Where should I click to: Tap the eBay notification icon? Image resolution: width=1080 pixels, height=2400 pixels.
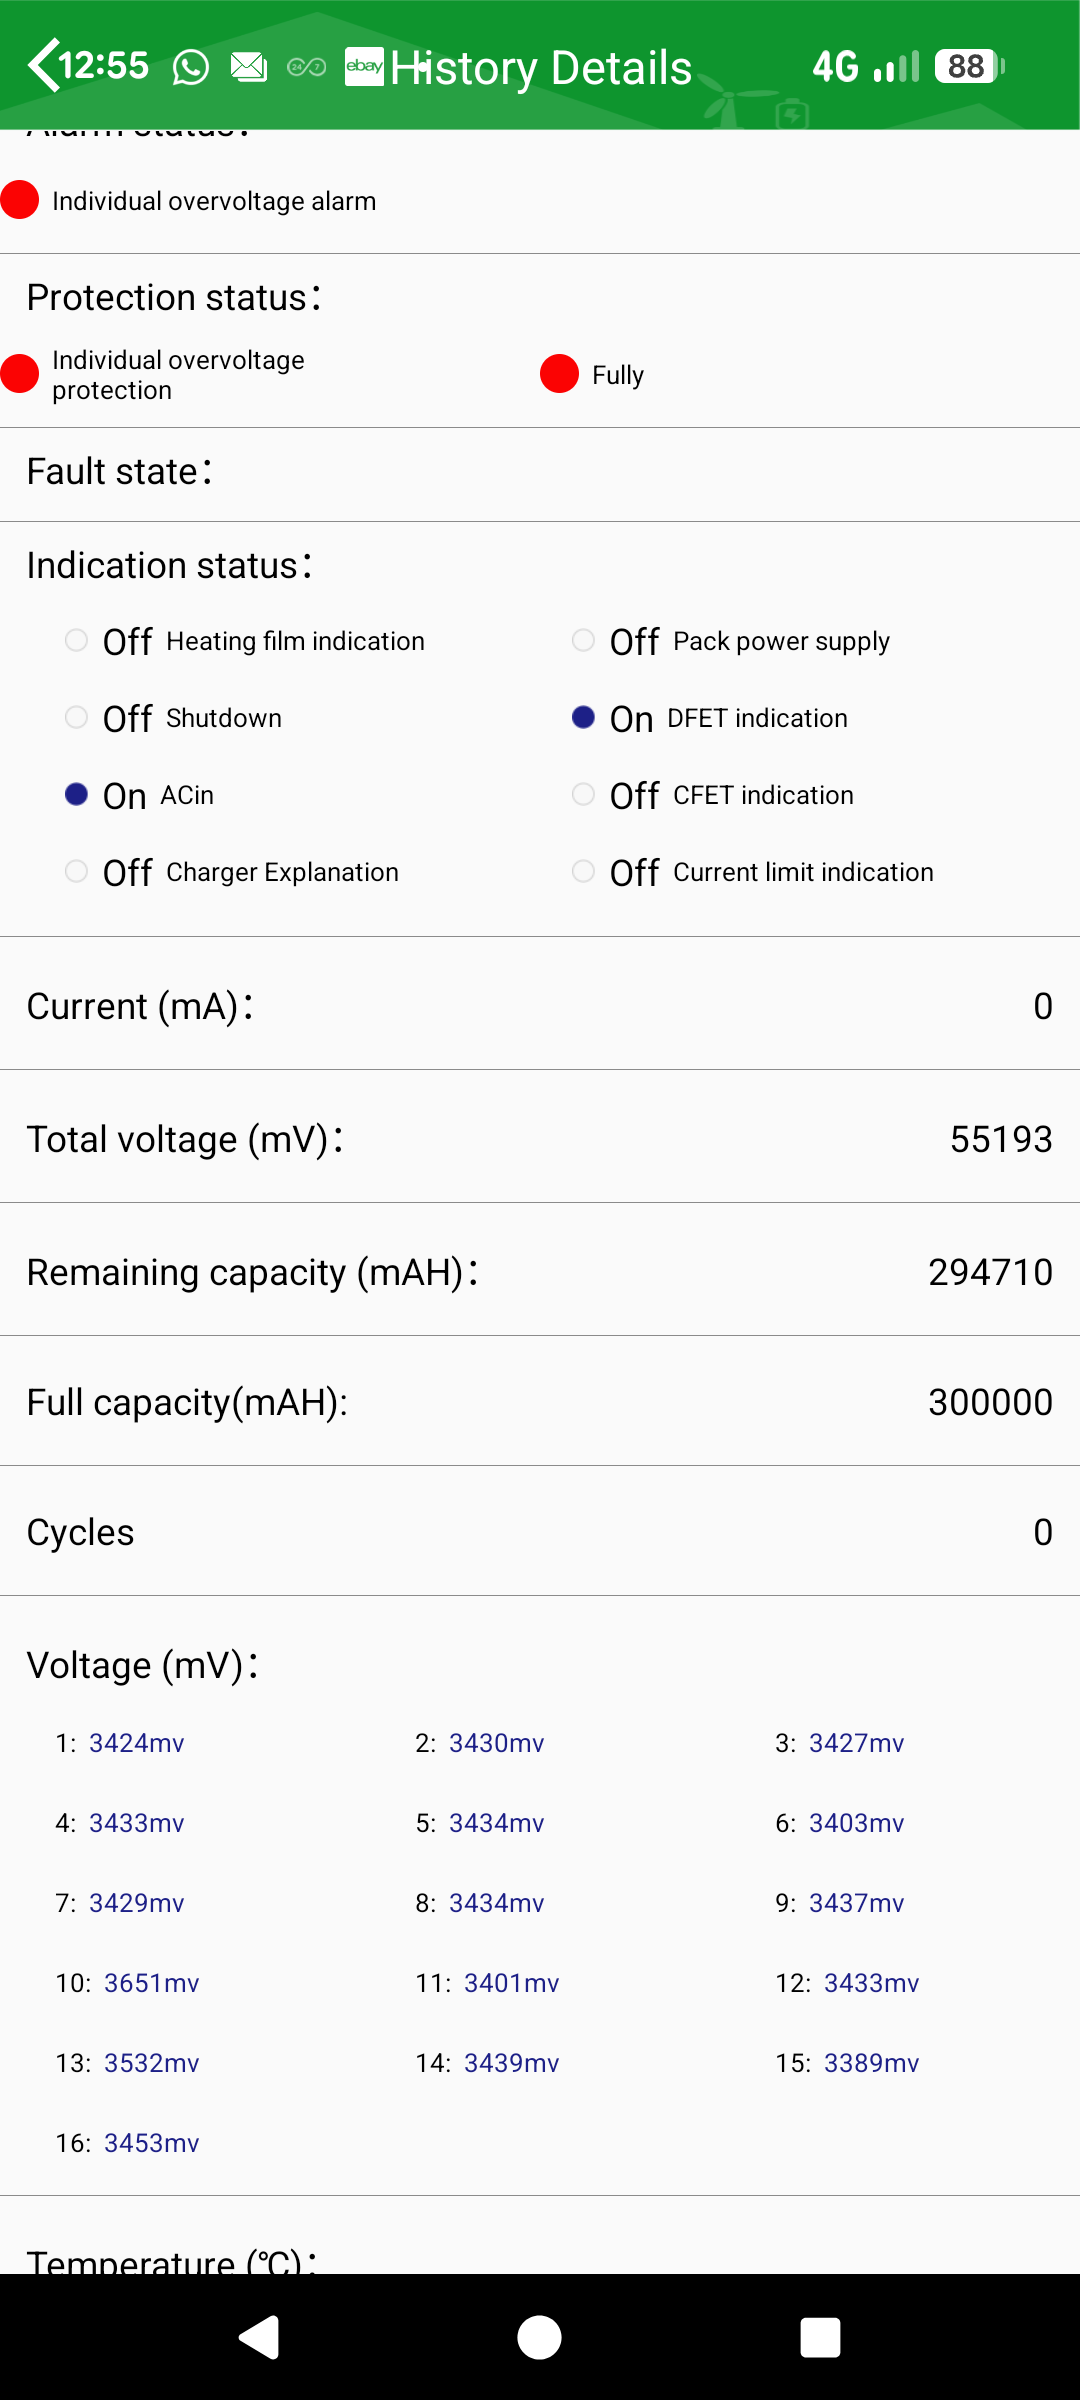click(x=364, y=67)
